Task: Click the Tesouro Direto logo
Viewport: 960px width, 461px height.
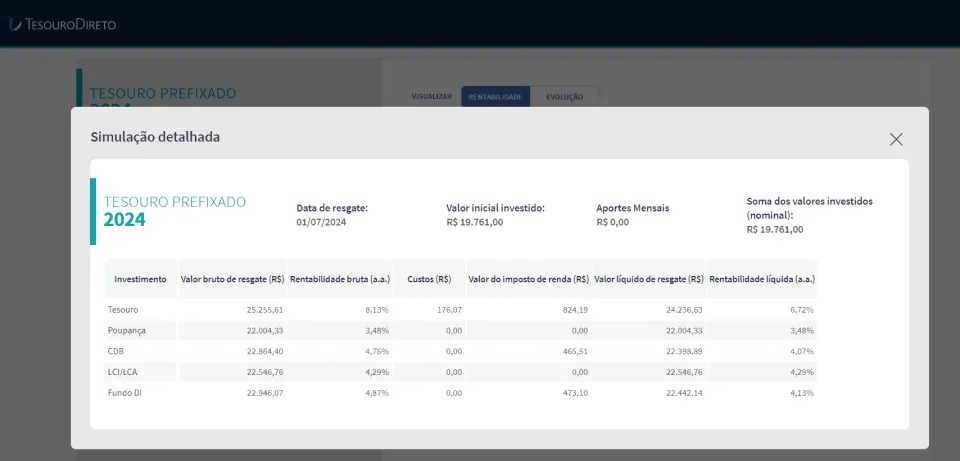Action: pos(62,24)
